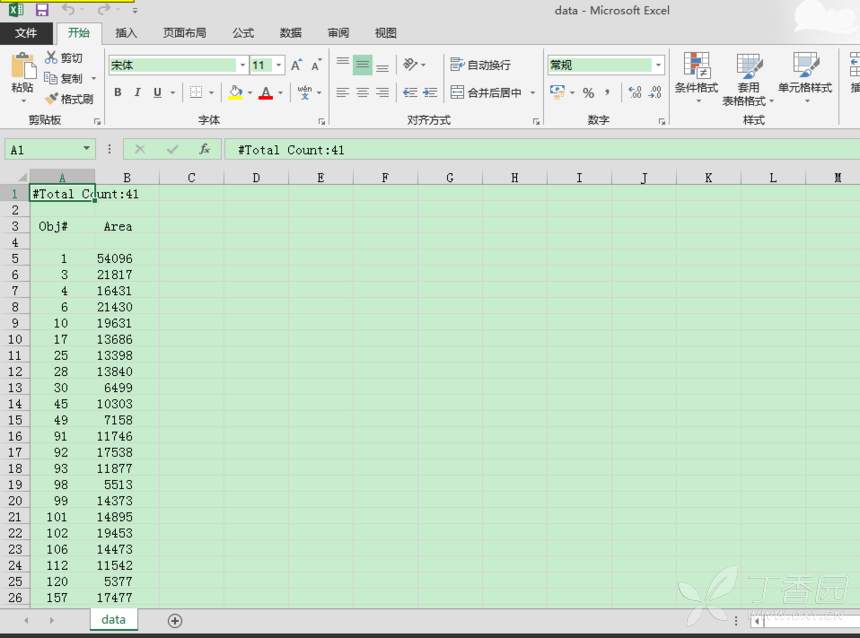Screen dimensions: 860x638
Task: Open Conditional Formatting (条件格式)
Action: coord(696,75)
